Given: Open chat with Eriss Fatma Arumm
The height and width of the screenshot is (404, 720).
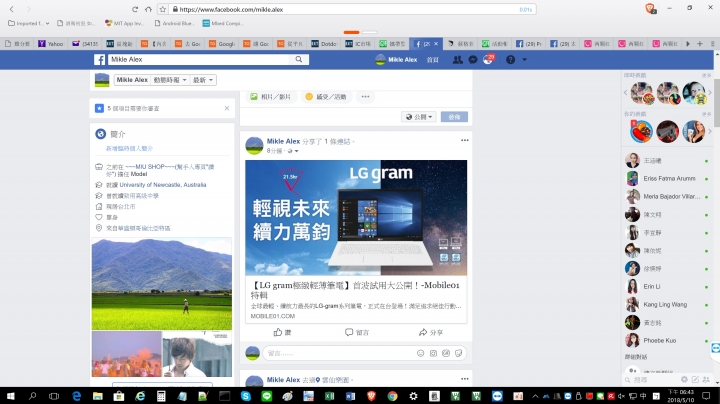Looking at the screenshot, I should click(x=667, y=178).
